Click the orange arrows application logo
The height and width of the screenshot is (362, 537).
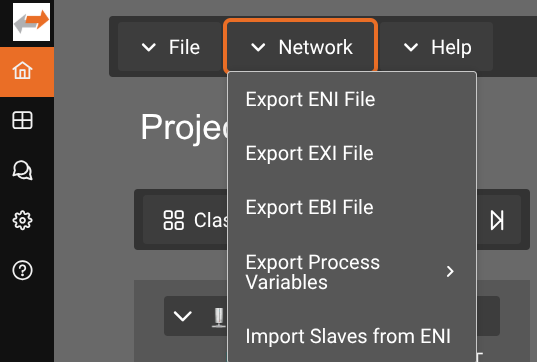tap(32, 22)
